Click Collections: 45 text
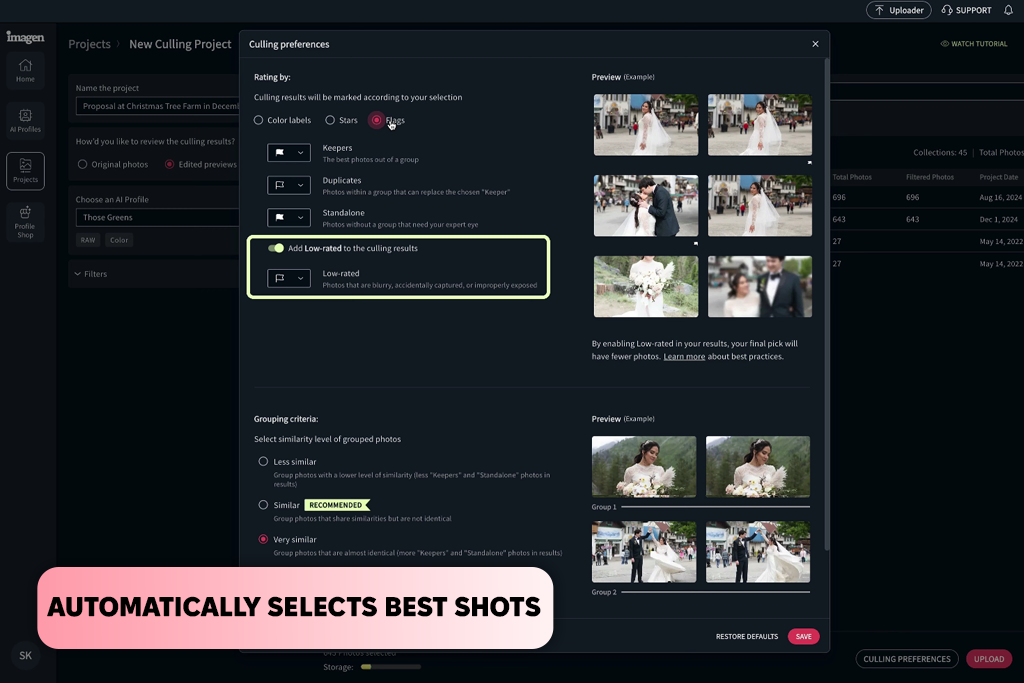Screen dimensions: 1024x683 coord(940,152)
